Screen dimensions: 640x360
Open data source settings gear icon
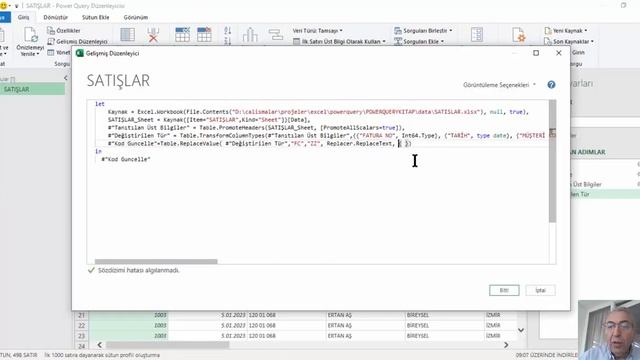click(519, 35)
